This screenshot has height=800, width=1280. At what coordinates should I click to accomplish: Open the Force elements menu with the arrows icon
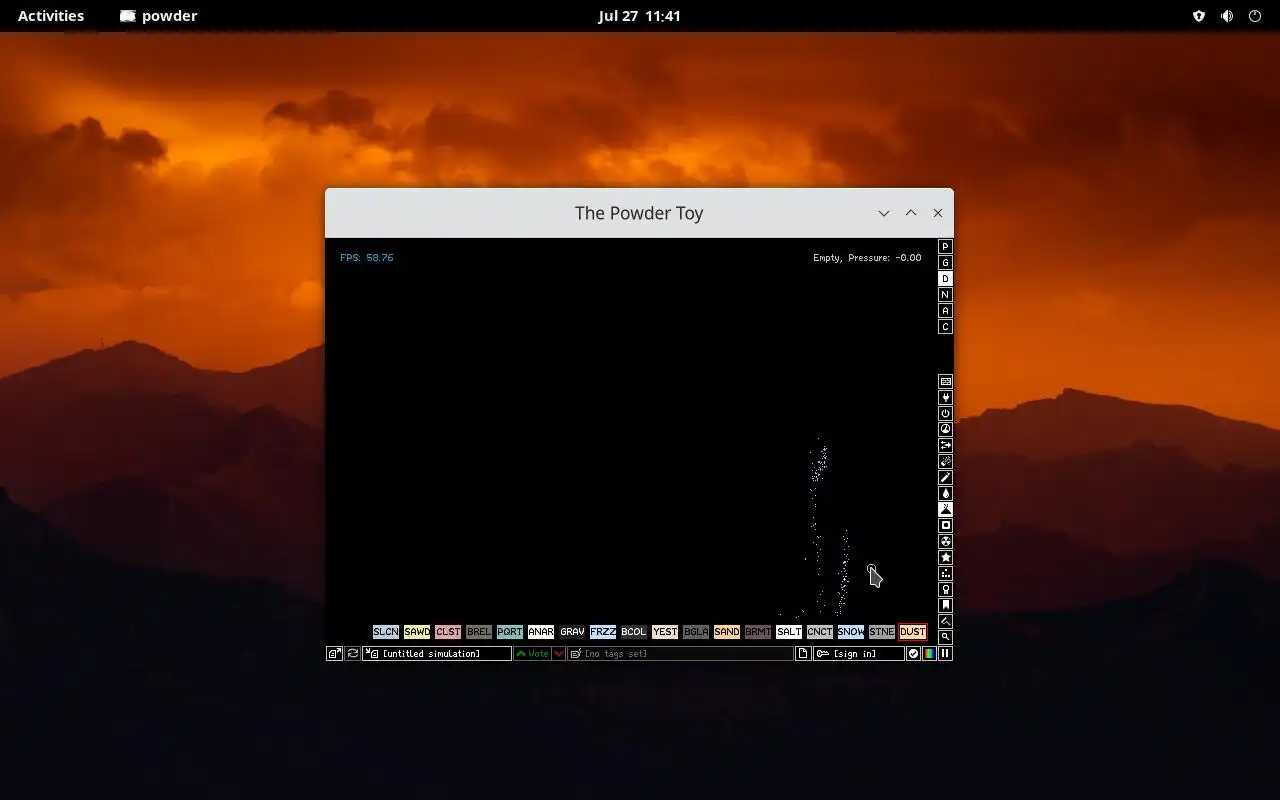coord(945,446)
